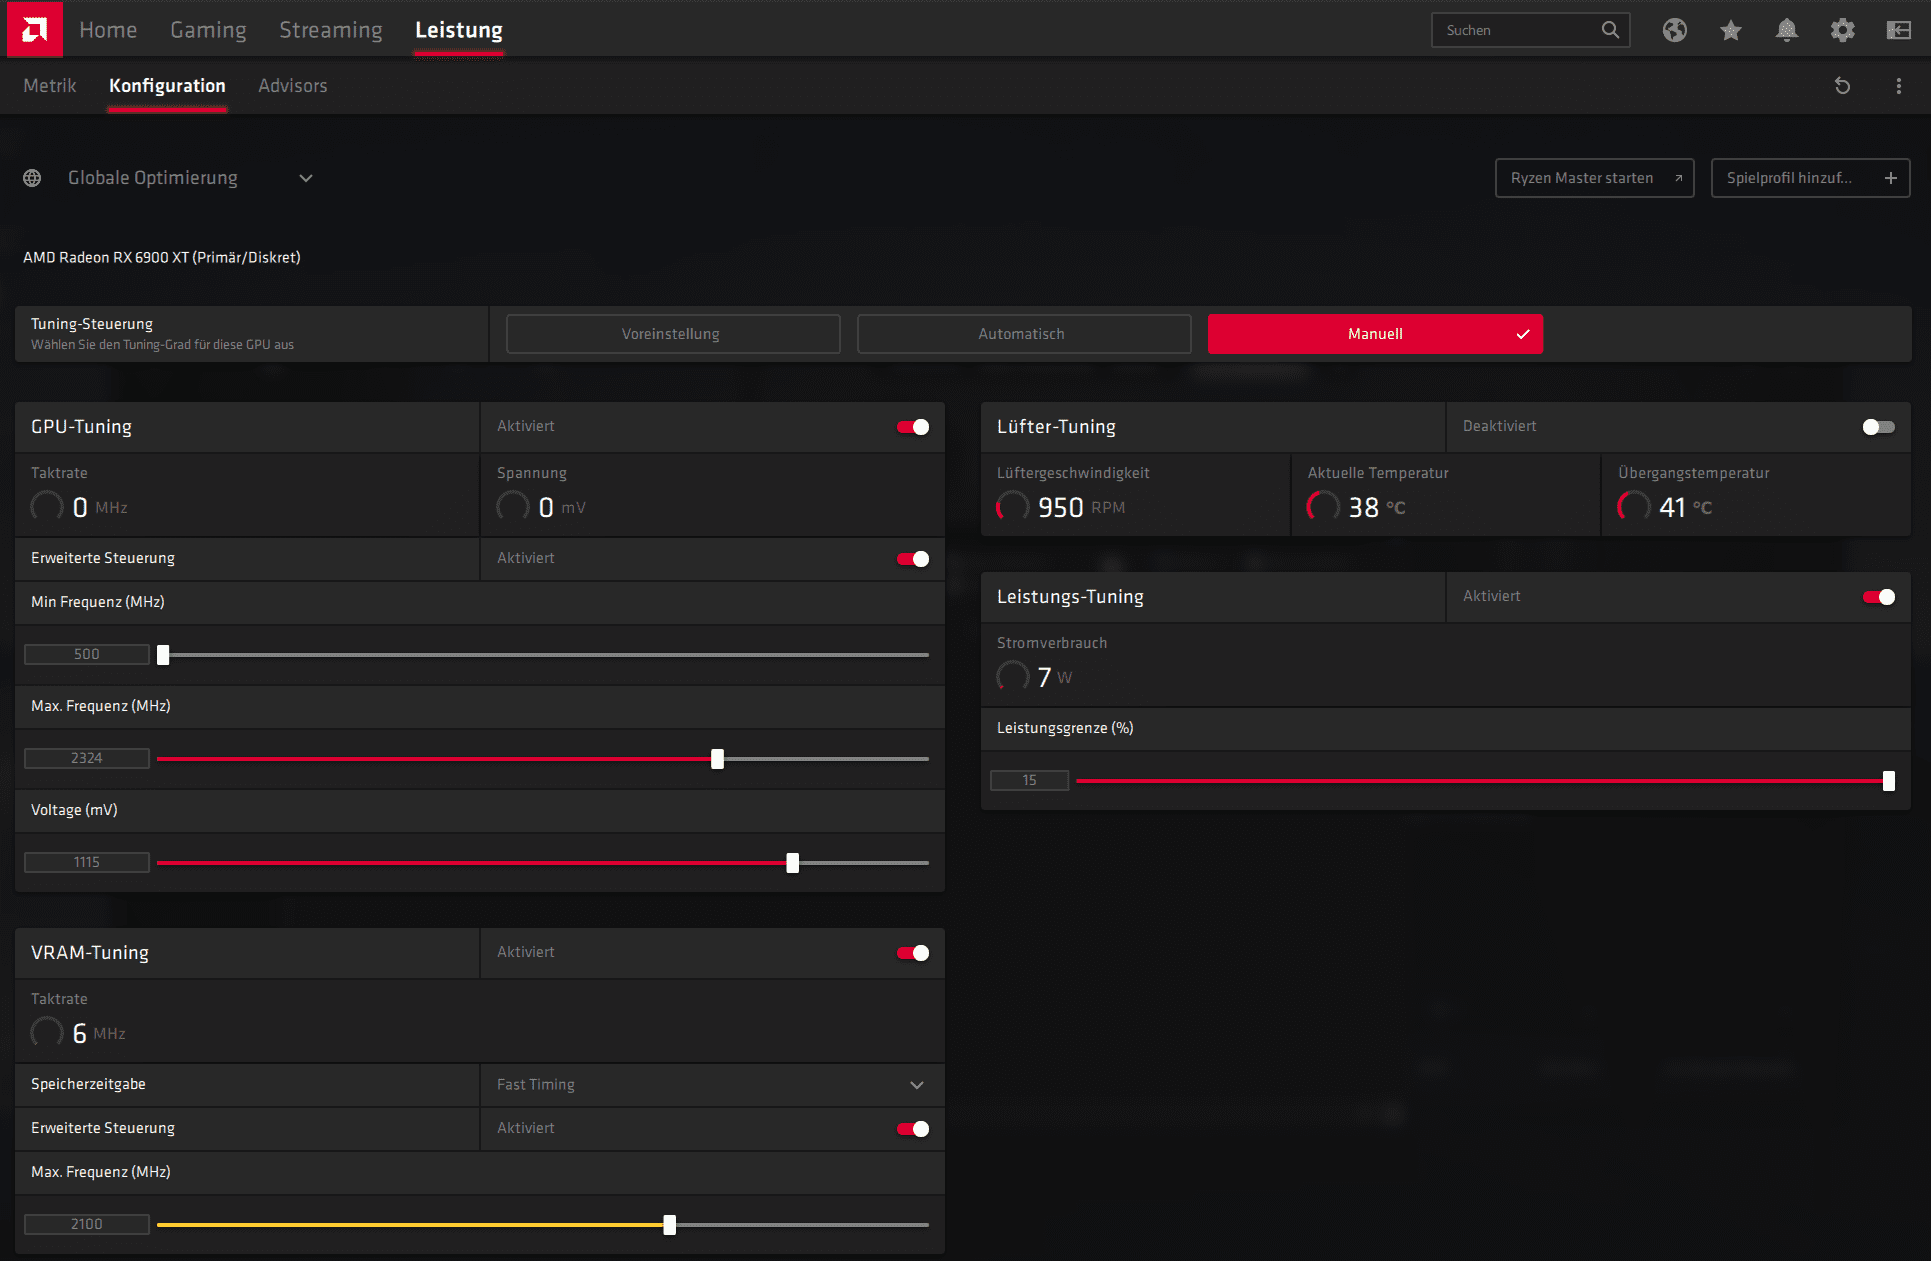The image size is (1931, 1261).
Task: Click the VRAM Max. Frequenz slider handle
Action: pos(670,1225)
